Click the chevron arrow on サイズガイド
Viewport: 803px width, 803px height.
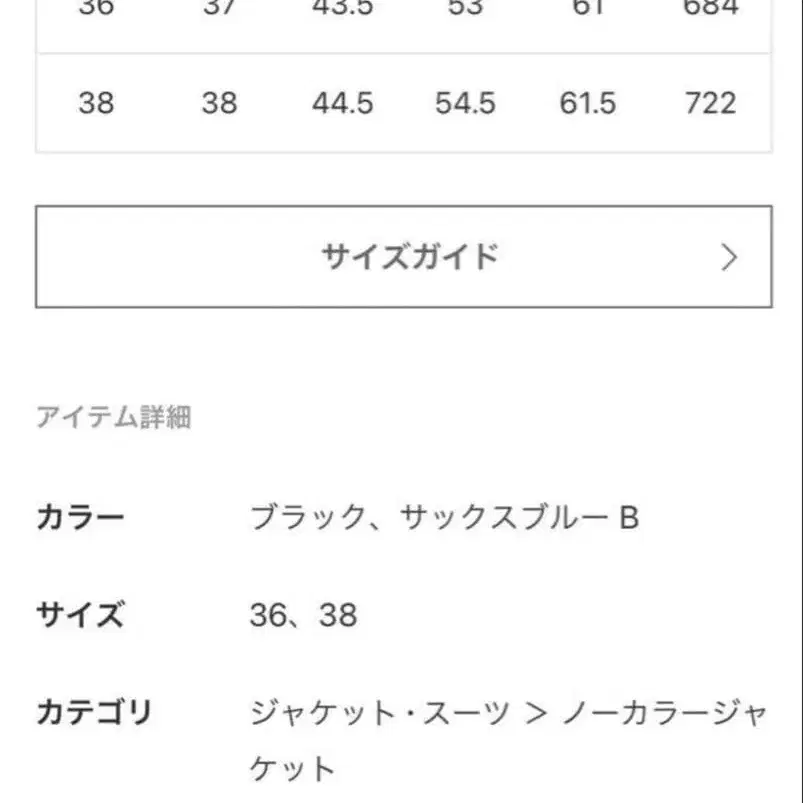(x=729, y=258)
